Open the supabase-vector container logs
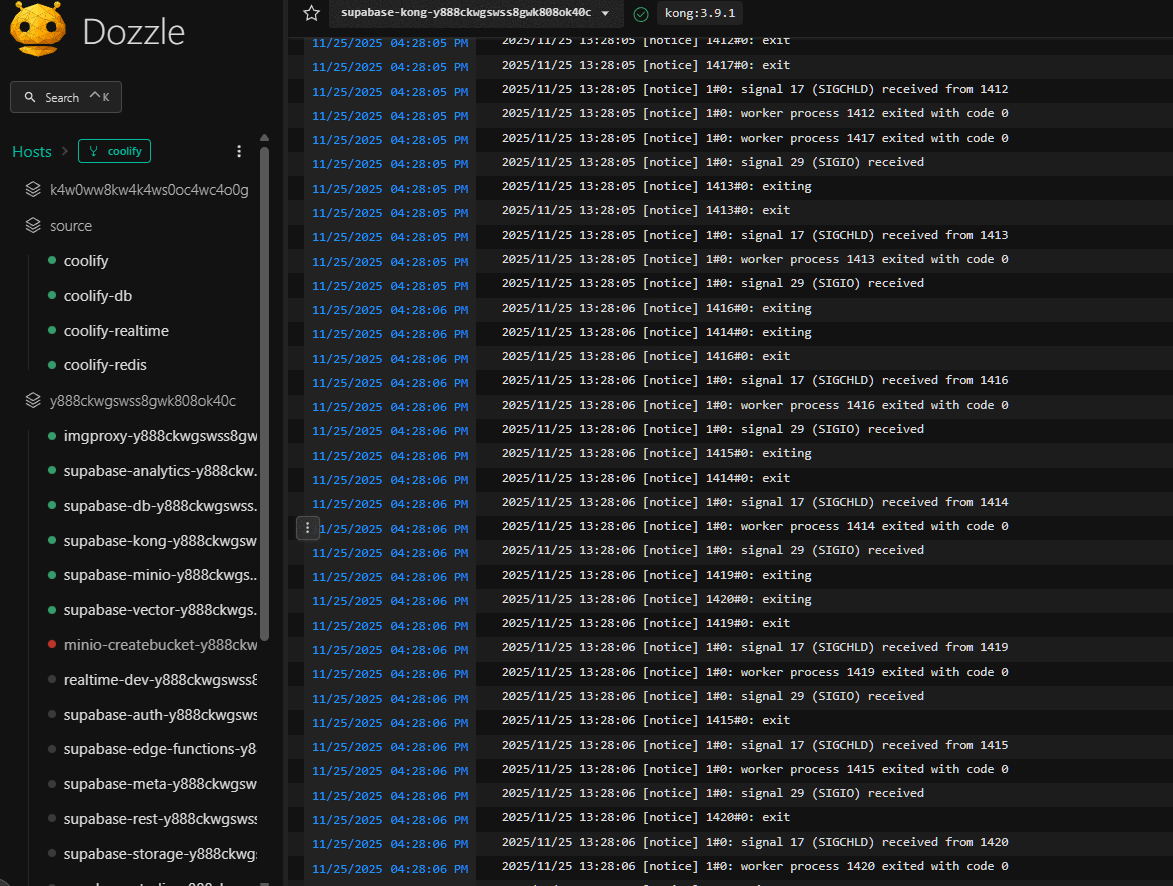Image resolution: width=1173 pixels, height=886 pixels. (160, 611)
